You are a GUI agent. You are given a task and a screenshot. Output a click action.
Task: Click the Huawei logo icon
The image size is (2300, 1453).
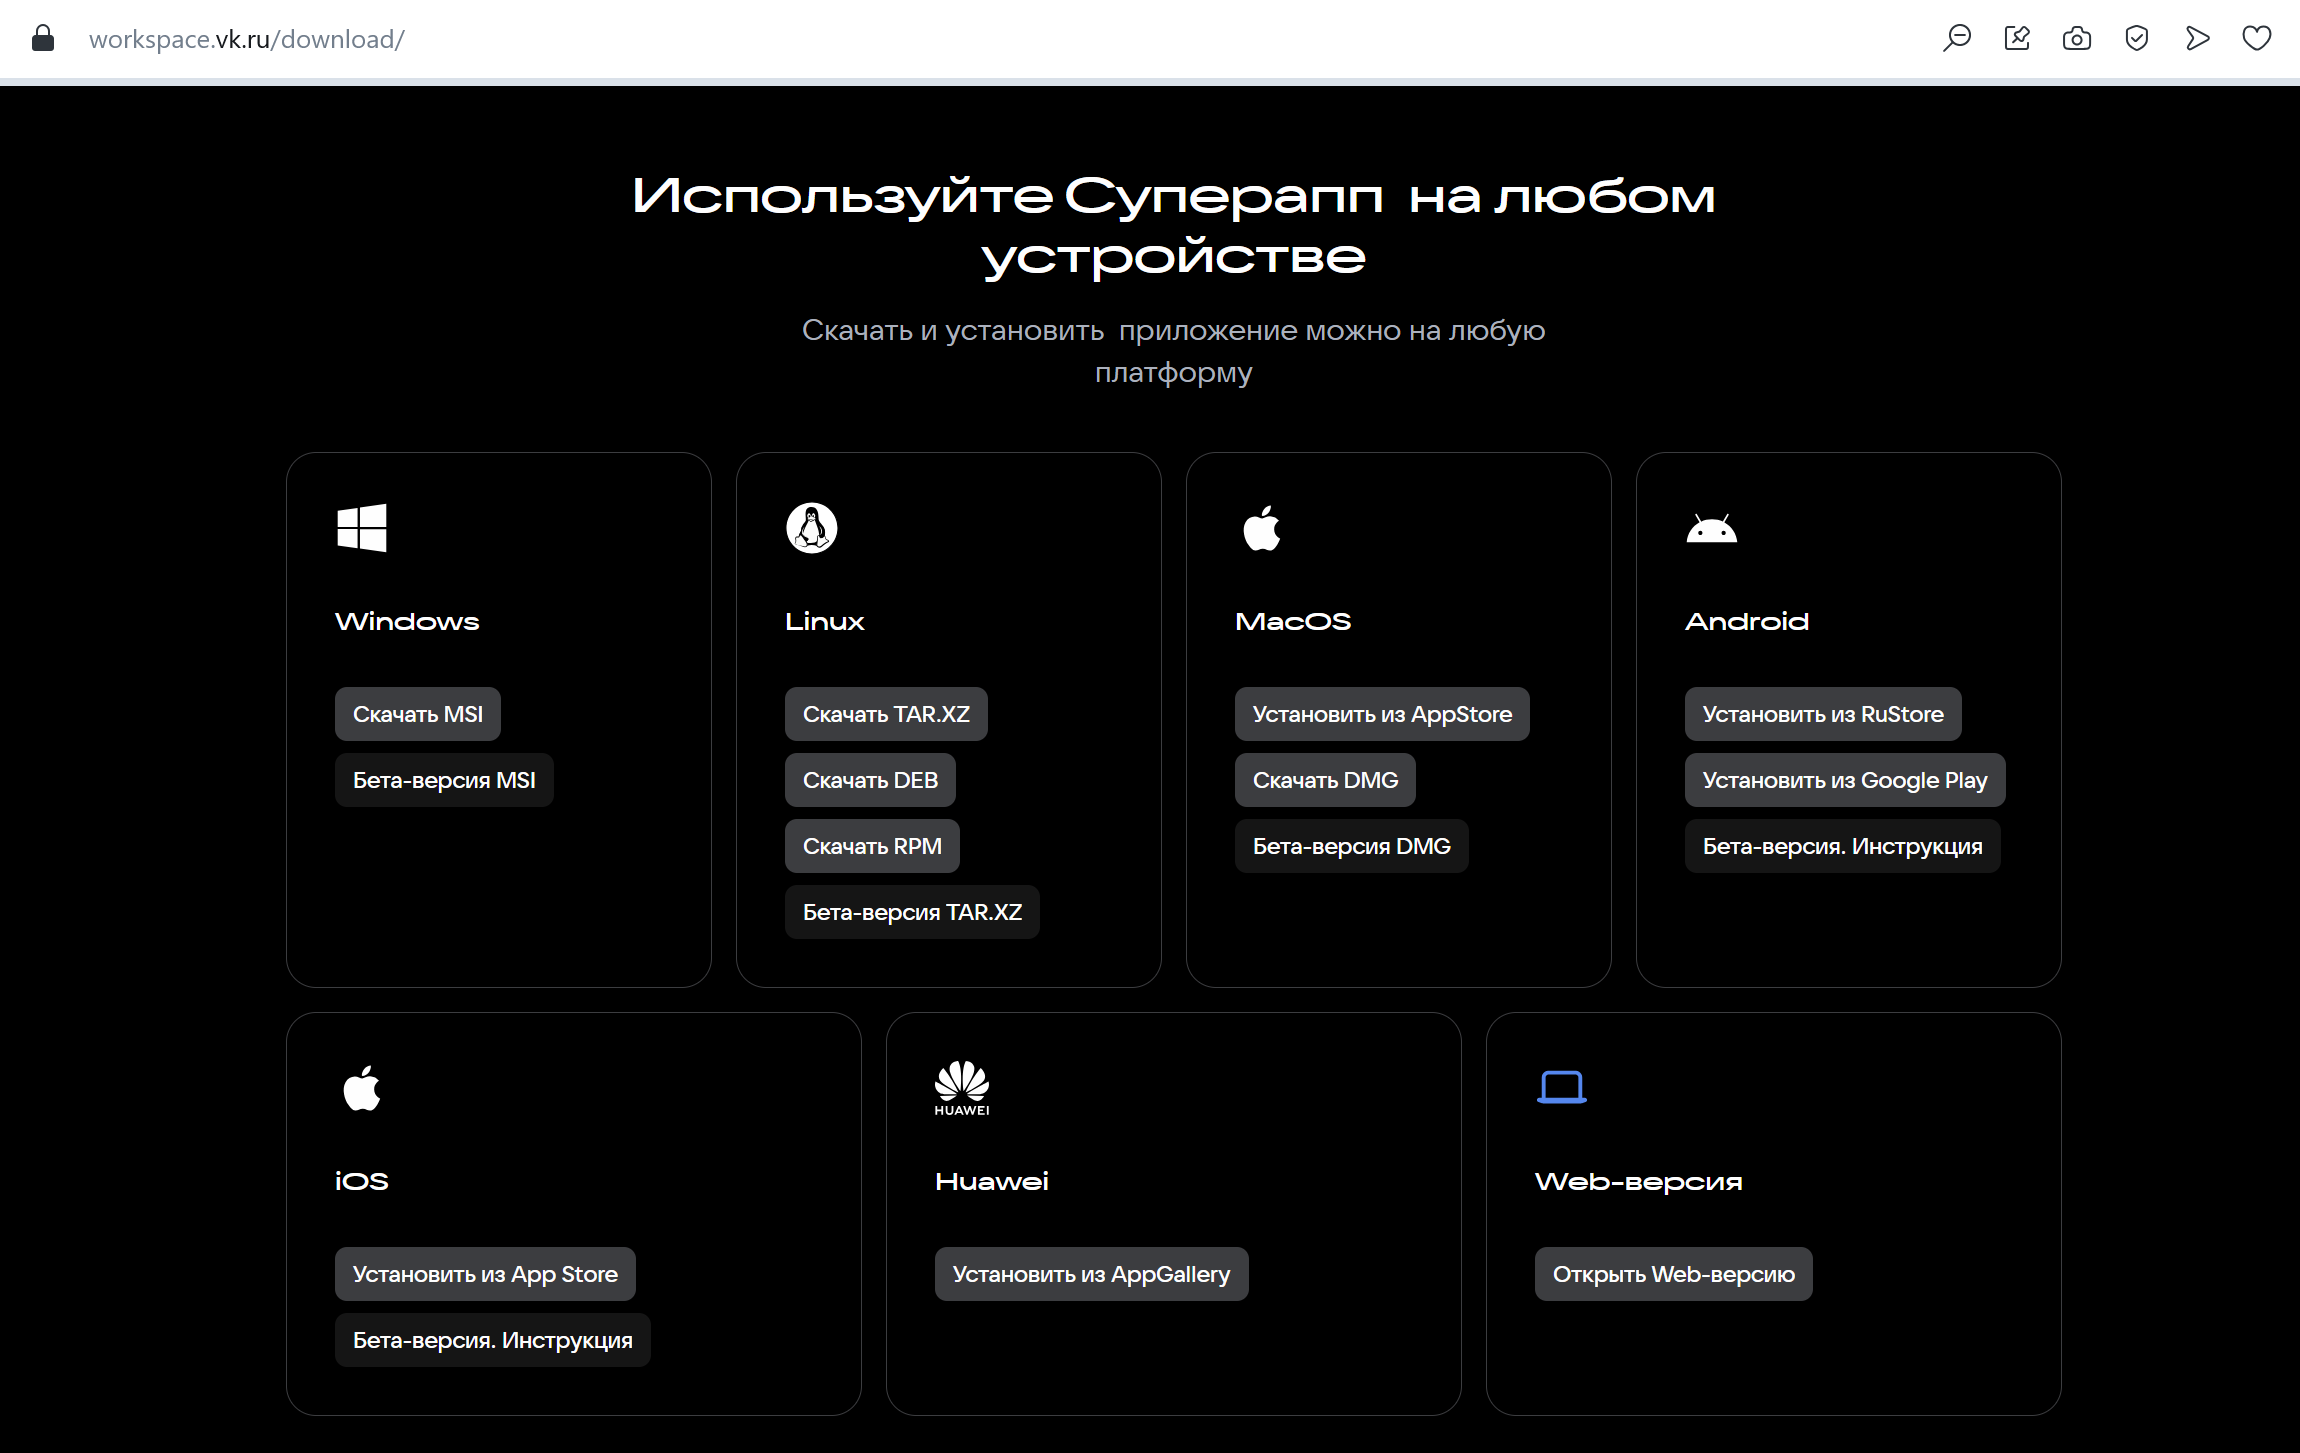tap(961, 1087)
